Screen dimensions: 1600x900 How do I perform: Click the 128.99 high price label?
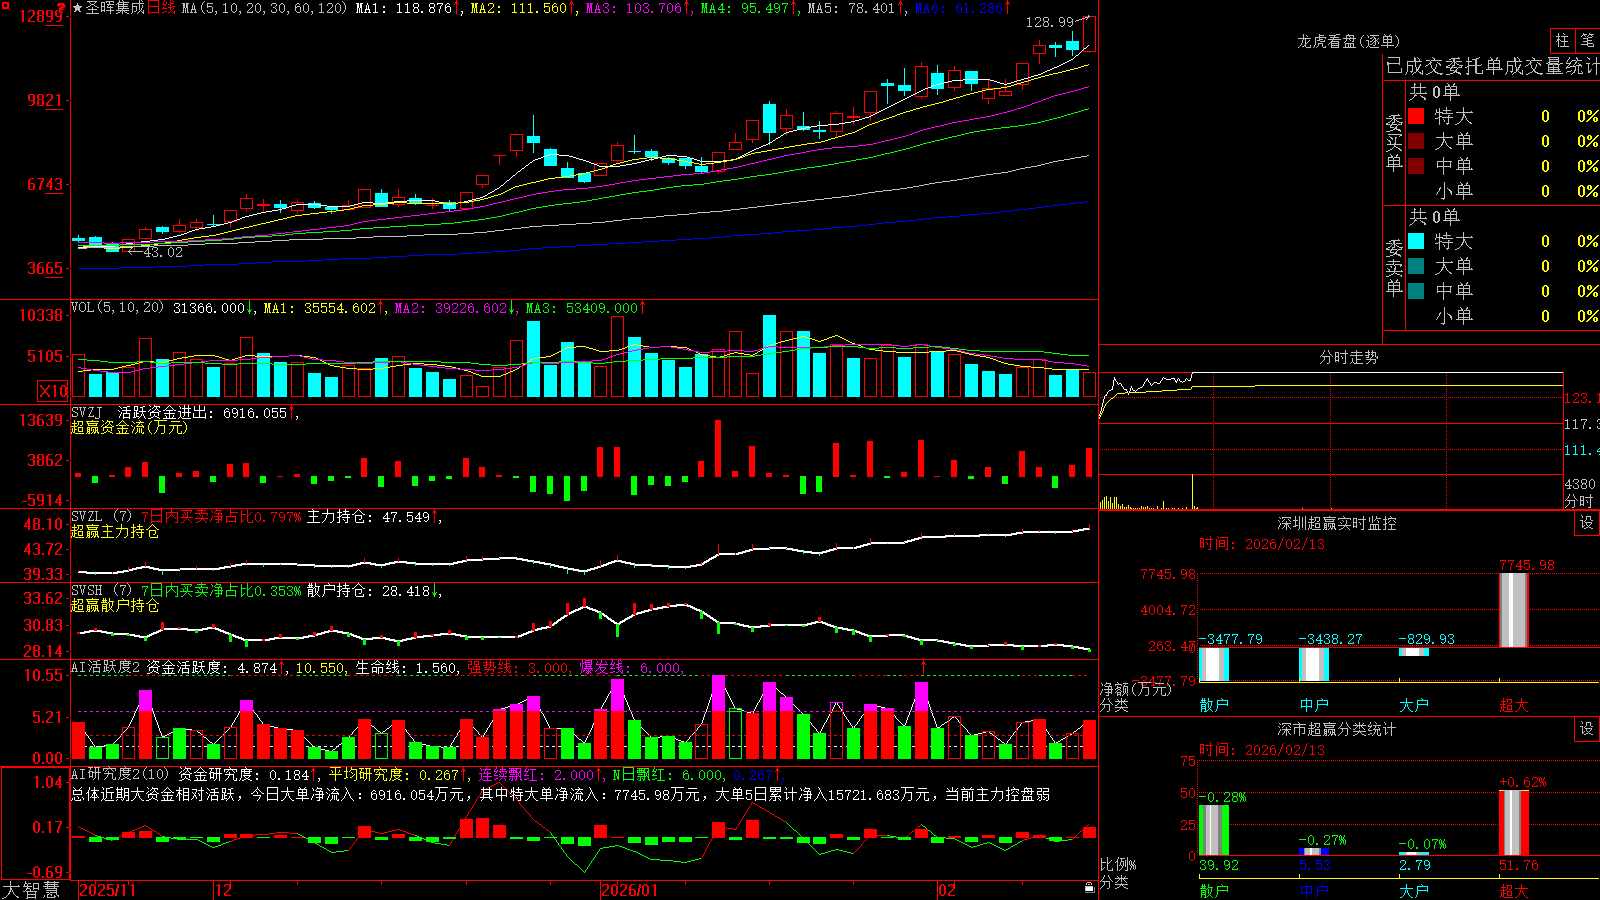pos(1049,22)
